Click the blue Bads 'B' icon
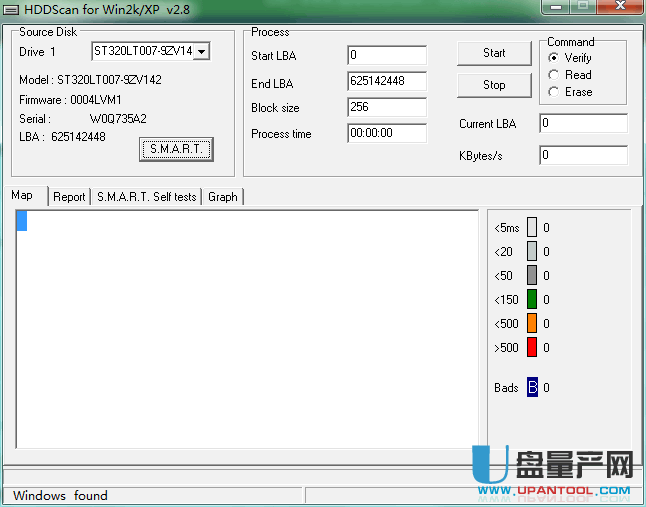Viewport: 646px width, 507px height. click(532, 387)
